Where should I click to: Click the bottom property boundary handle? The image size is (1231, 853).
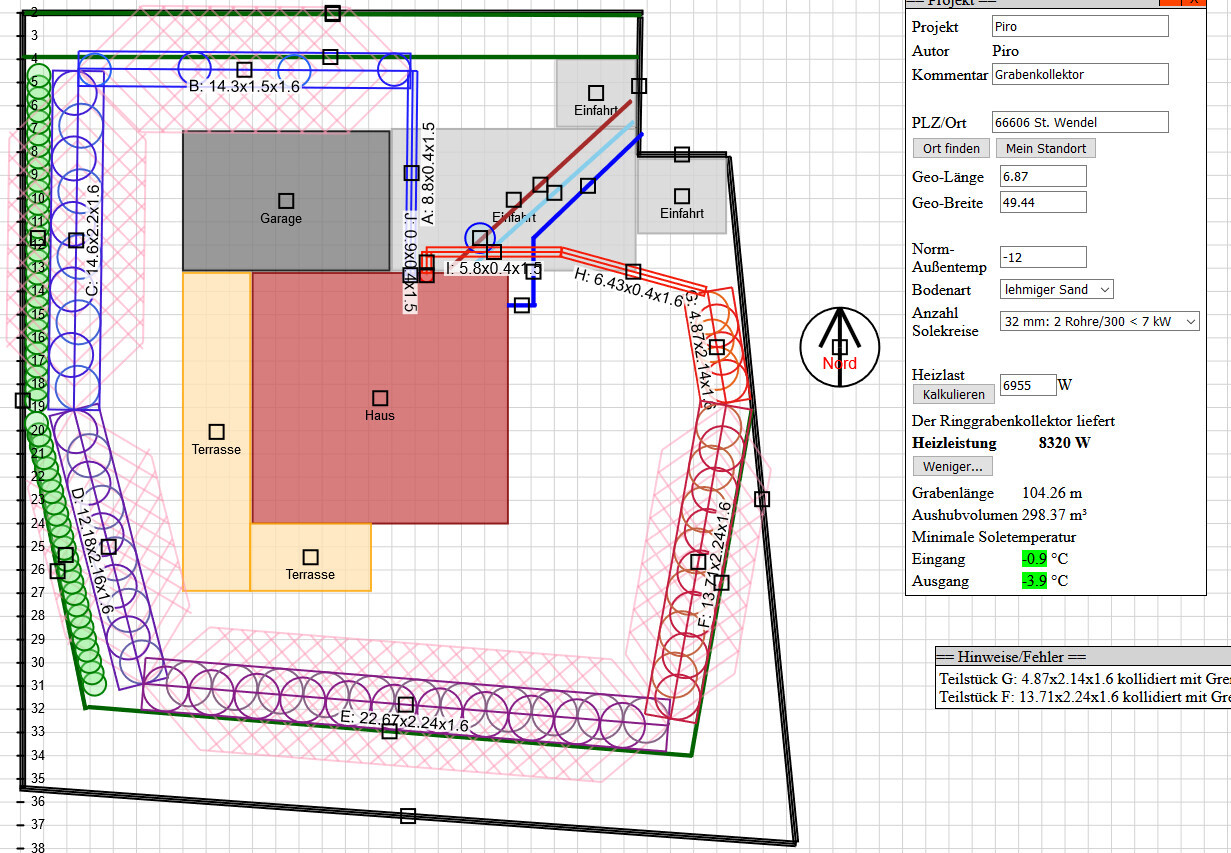(x=407, y=816)
